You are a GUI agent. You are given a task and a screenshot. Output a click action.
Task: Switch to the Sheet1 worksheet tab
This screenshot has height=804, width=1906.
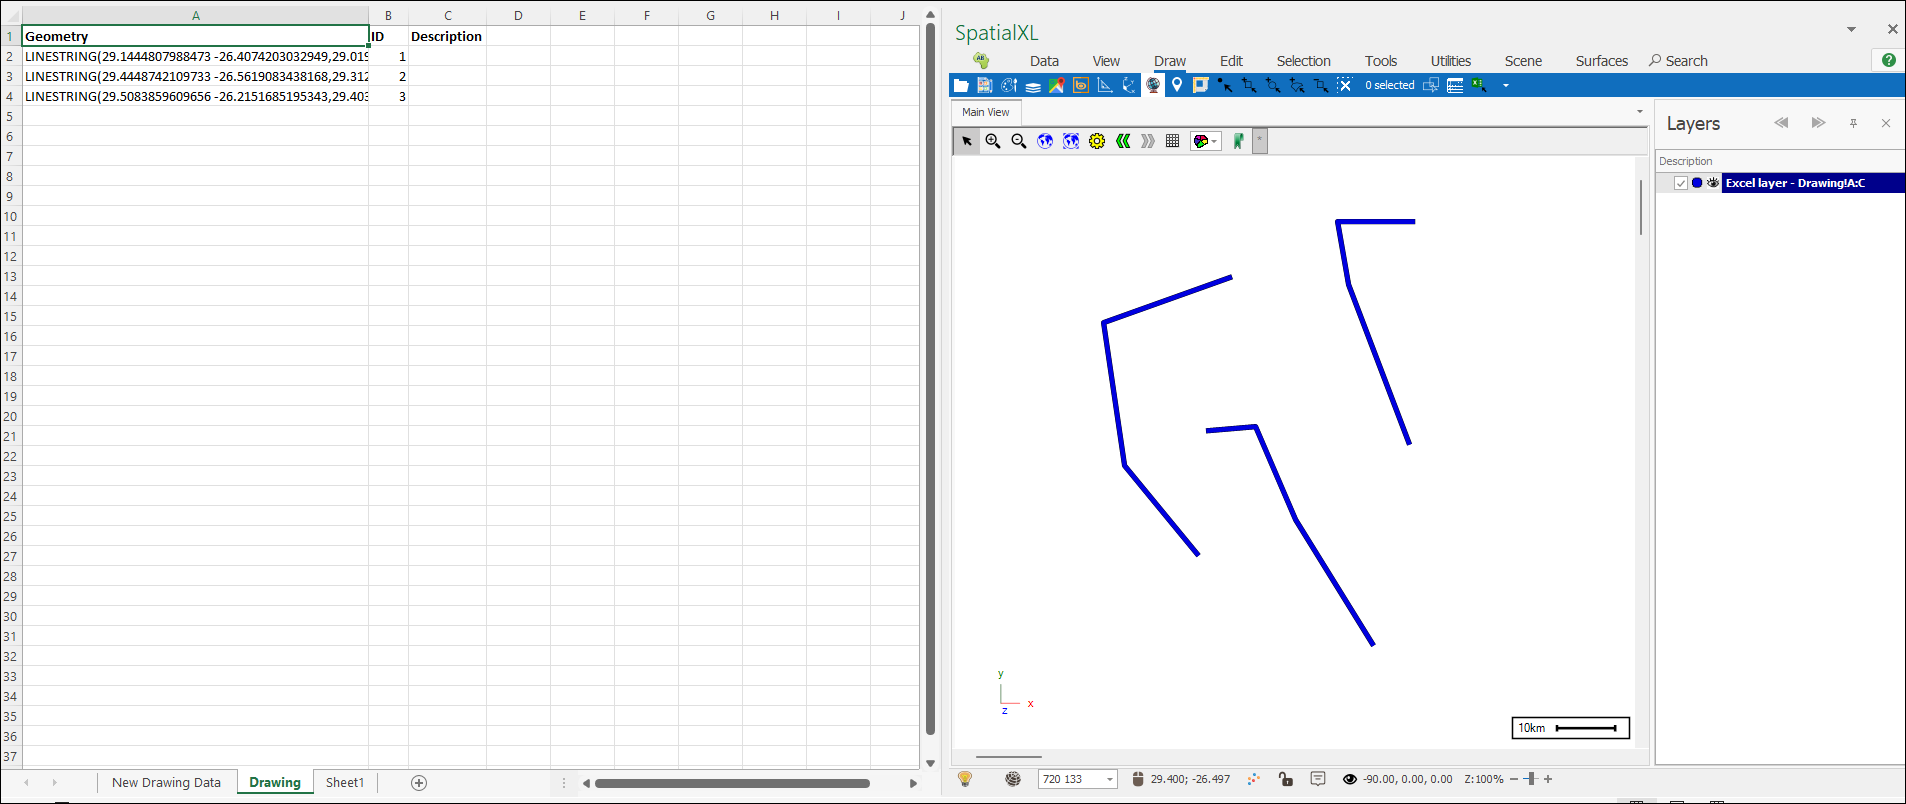click(x=345, y=782)
